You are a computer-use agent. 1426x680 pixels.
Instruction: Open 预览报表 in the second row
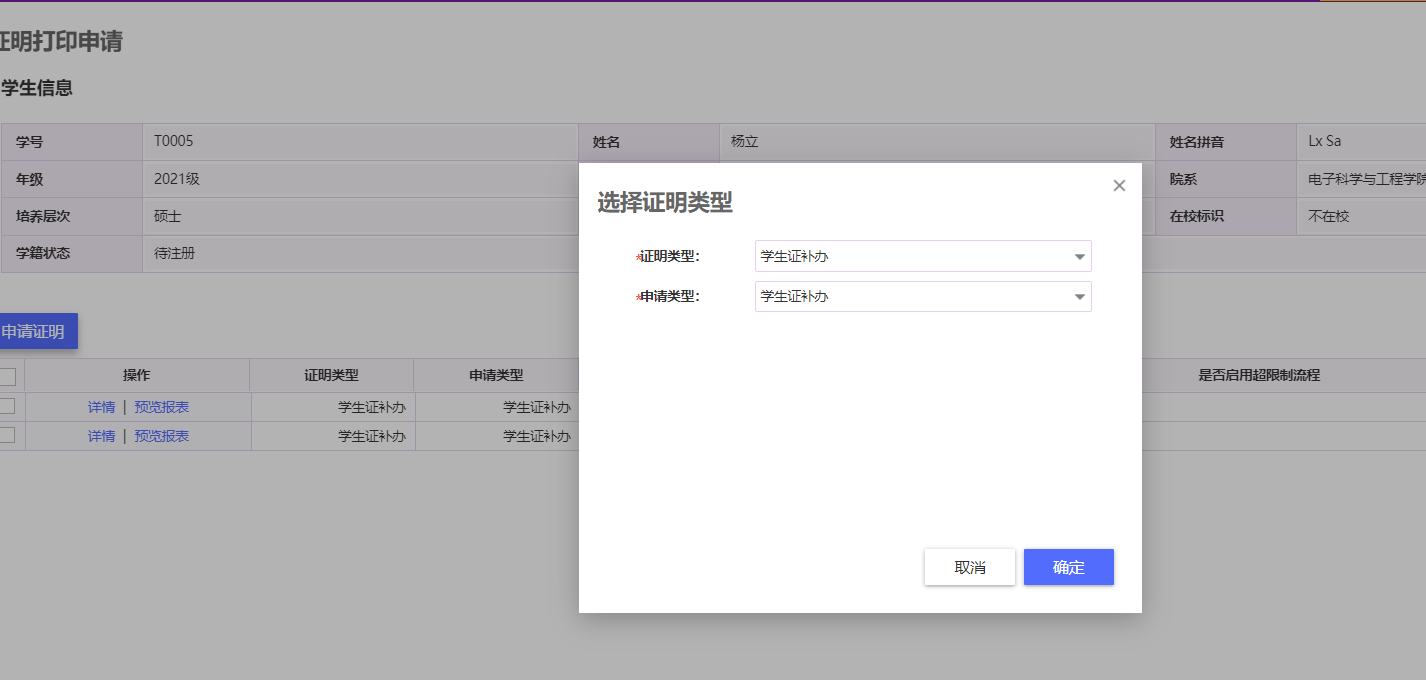[161, 436]
